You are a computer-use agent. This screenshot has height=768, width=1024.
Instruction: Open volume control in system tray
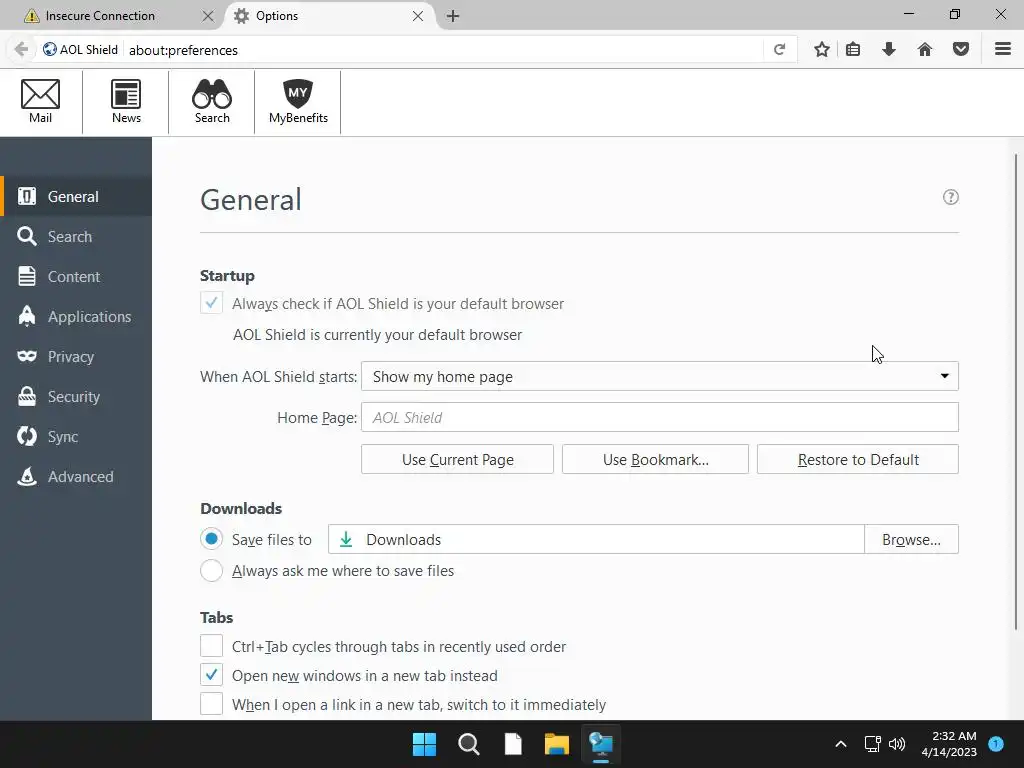coord(897,744)
